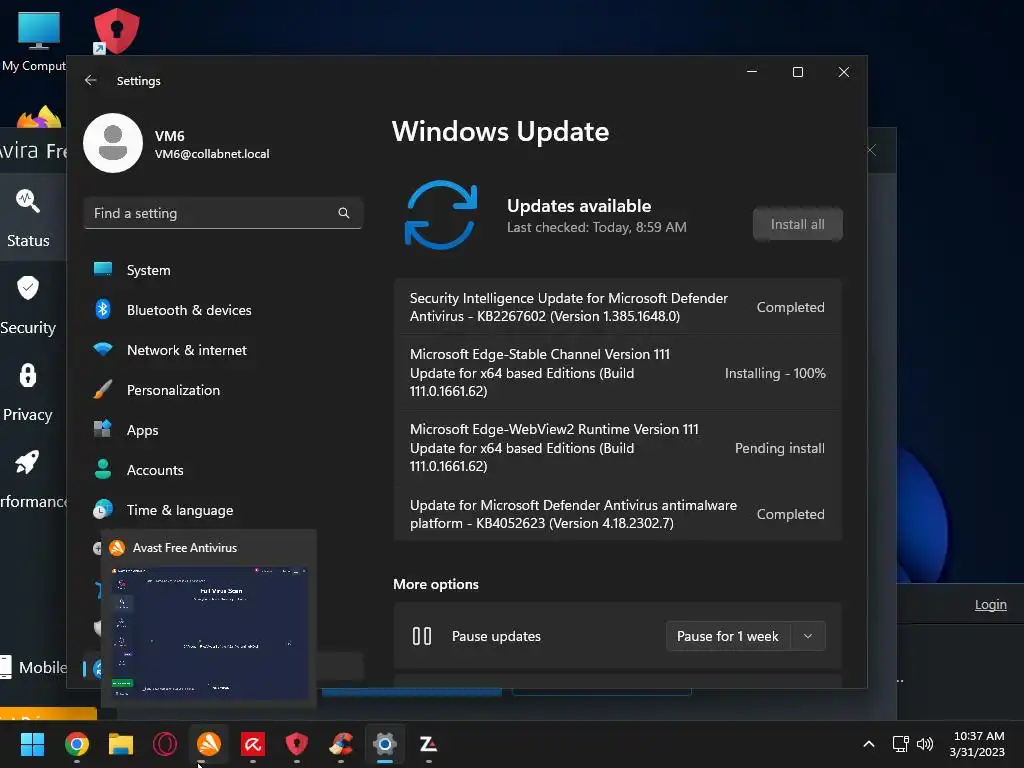Focus the Find a setting search box
The height and width of the screenshot is (768, 1024).
click(223, 213)
